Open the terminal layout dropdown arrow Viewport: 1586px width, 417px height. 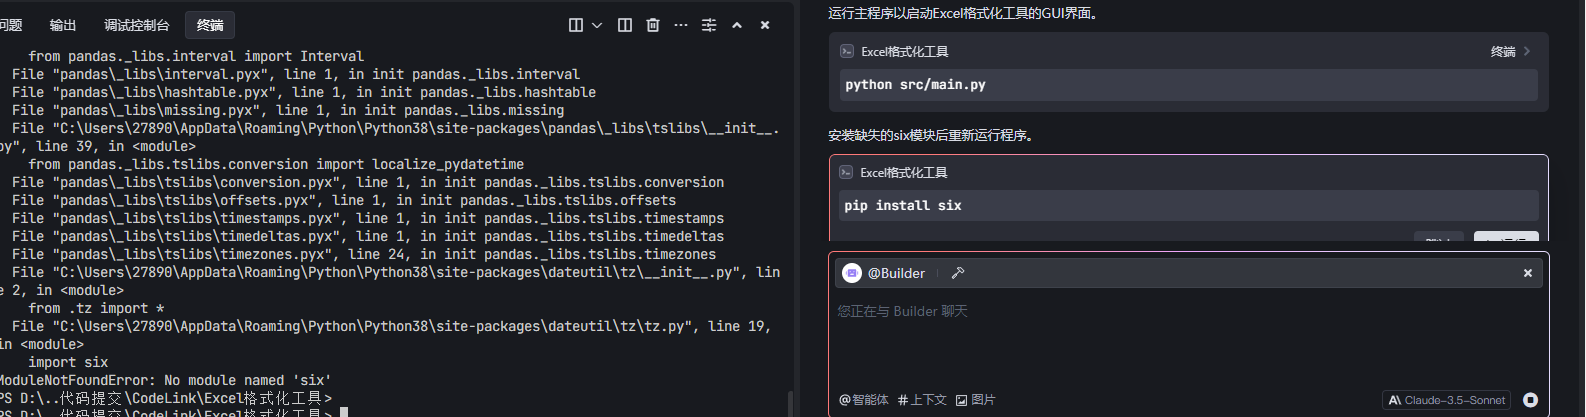click(597, 25)
